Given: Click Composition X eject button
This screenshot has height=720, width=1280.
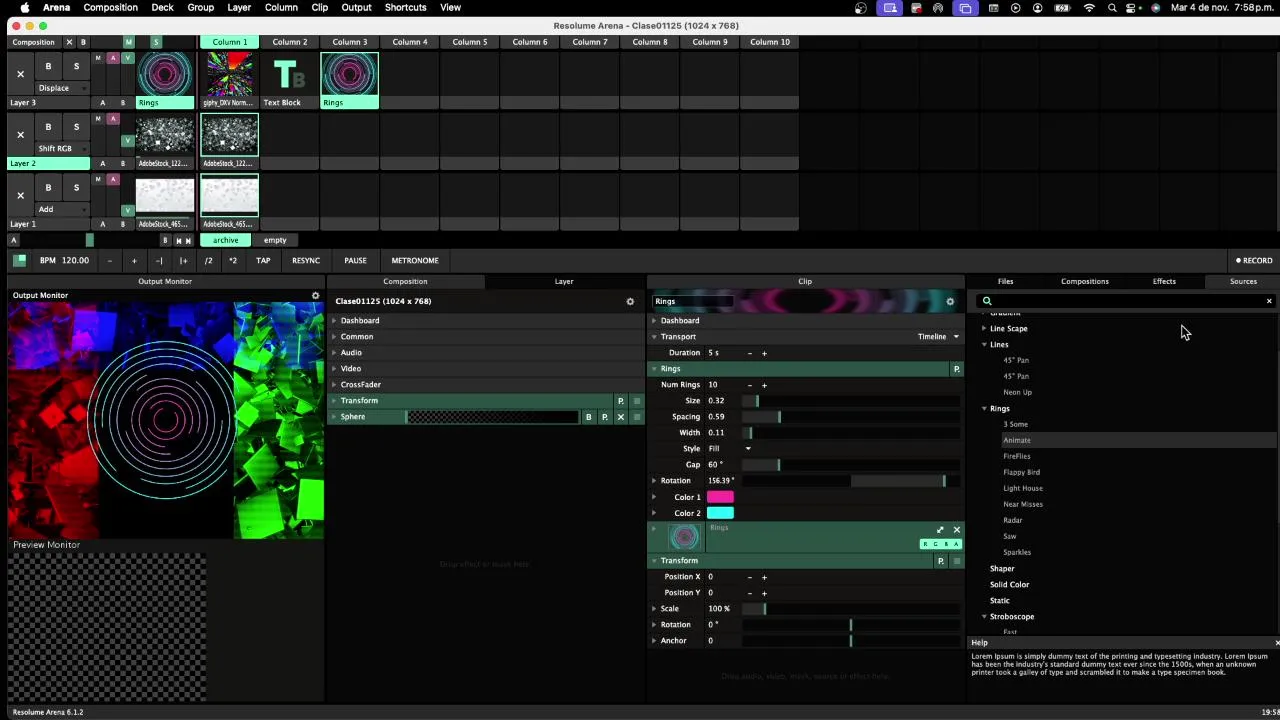Looking at the screenshot, I should tap(69, 42).
